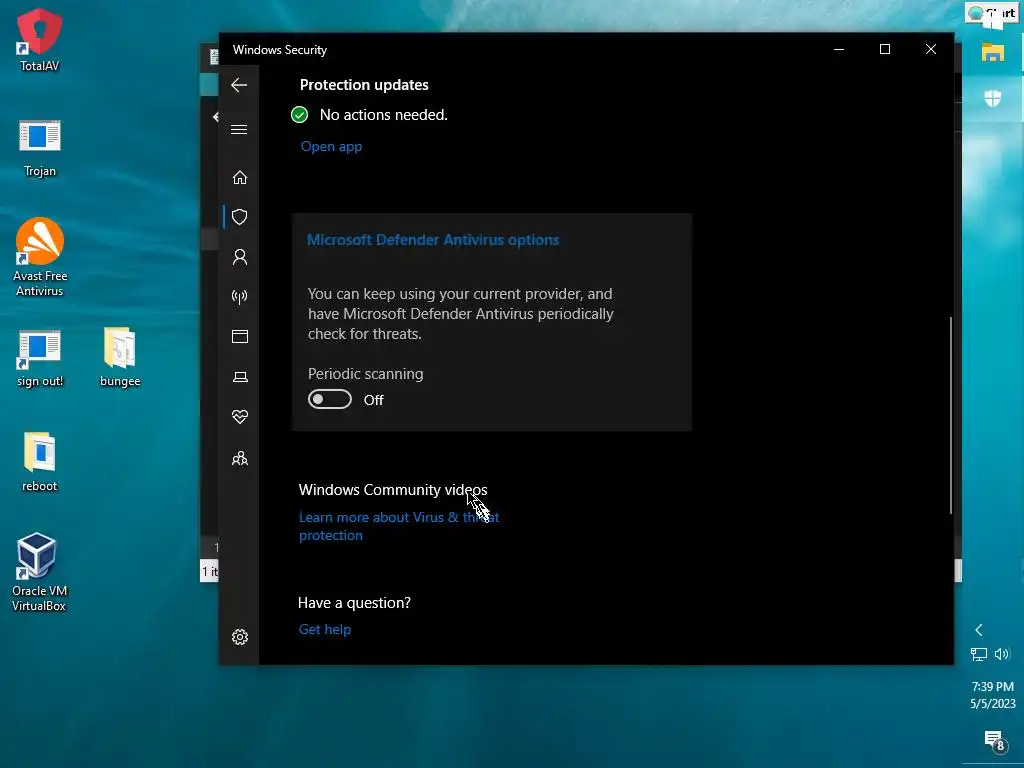Select Virus & threat protection shield icon
Screen dimensions: 1024x768
click(x=240, y=217)
